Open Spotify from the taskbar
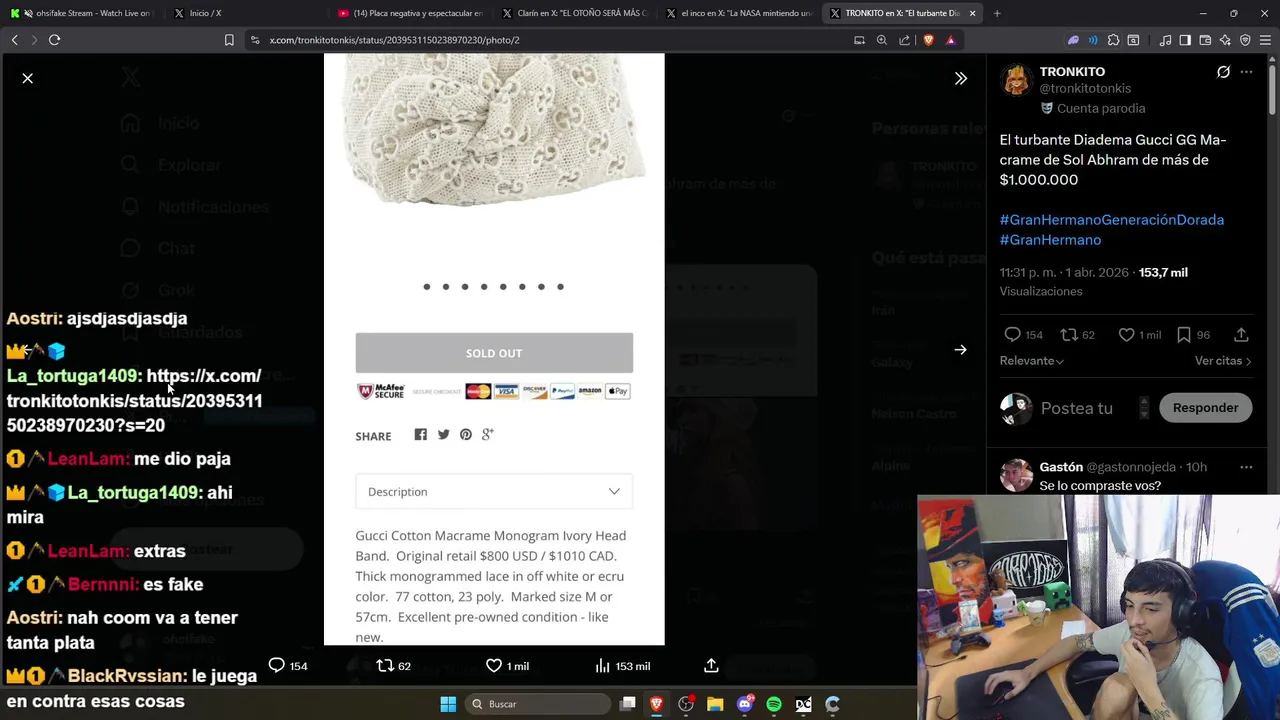The image size is (1280, 720). [x=774, y=704]
